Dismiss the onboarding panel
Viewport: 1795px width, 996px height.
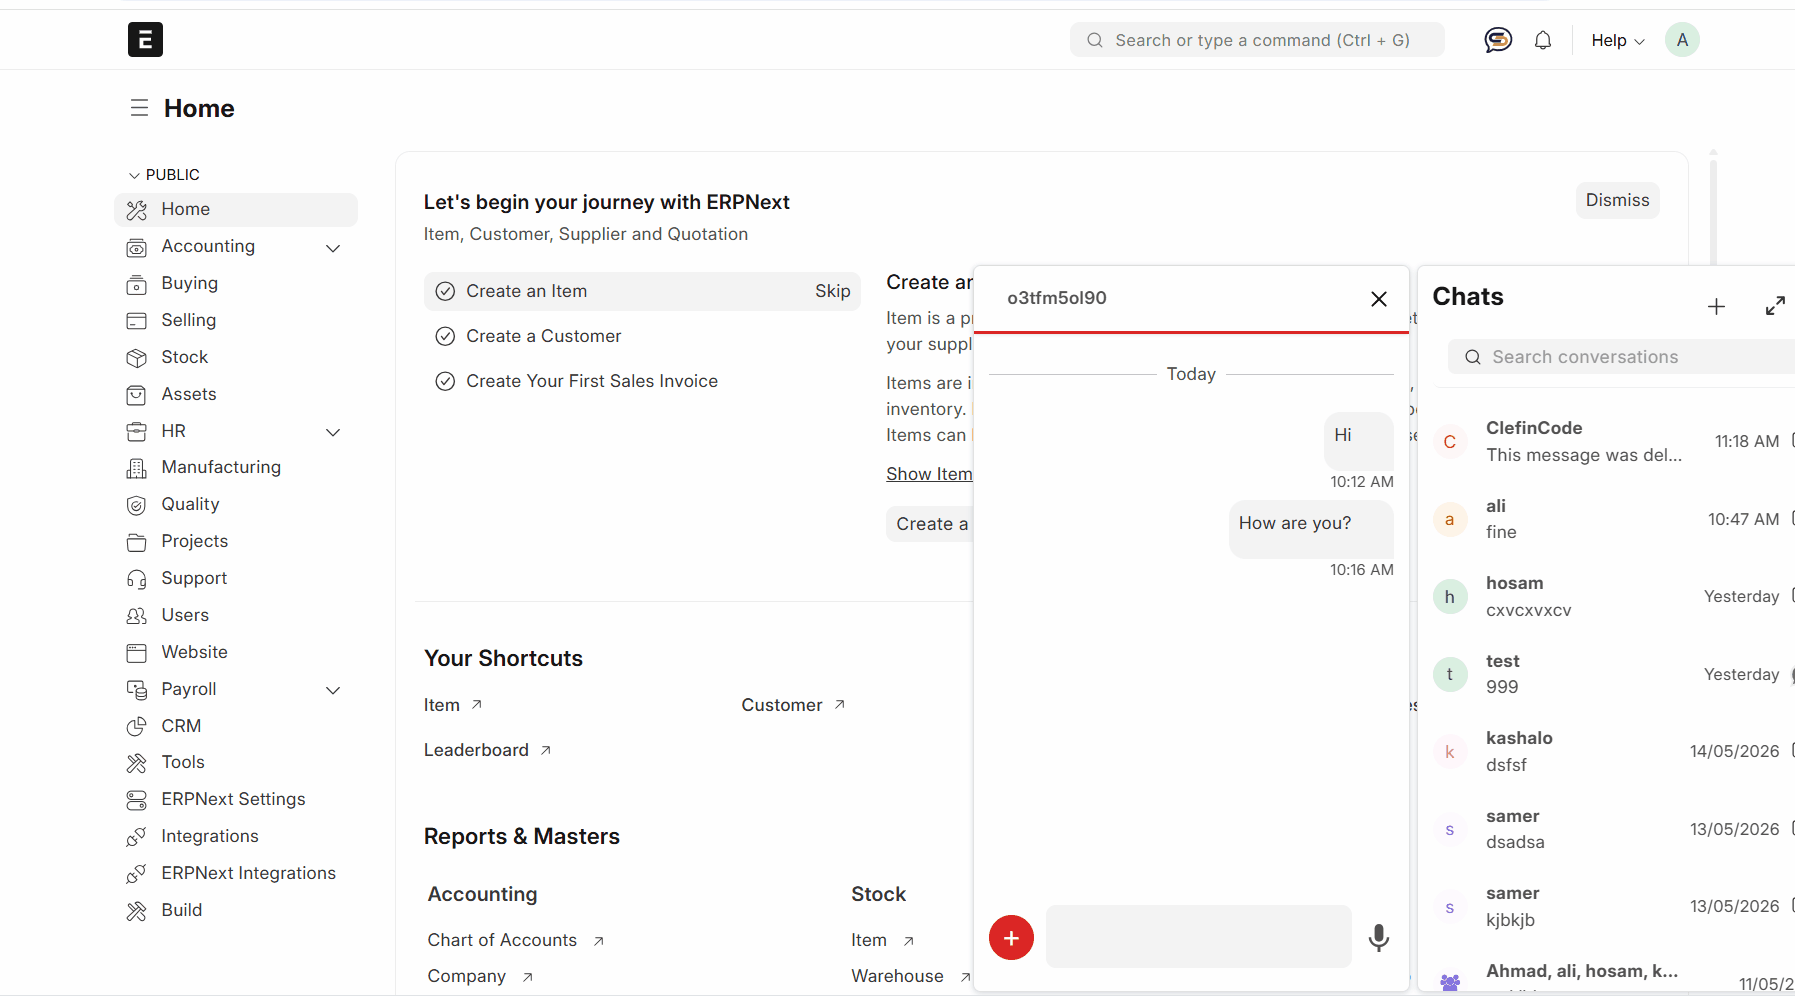click(1617, 200)
